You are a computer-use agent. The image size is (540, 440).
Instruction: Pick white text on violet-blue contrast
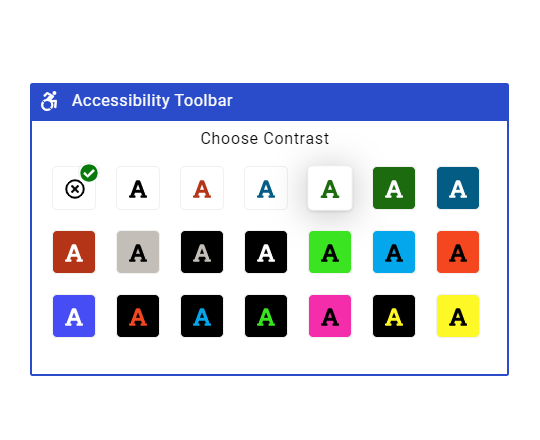click(74, 316)
